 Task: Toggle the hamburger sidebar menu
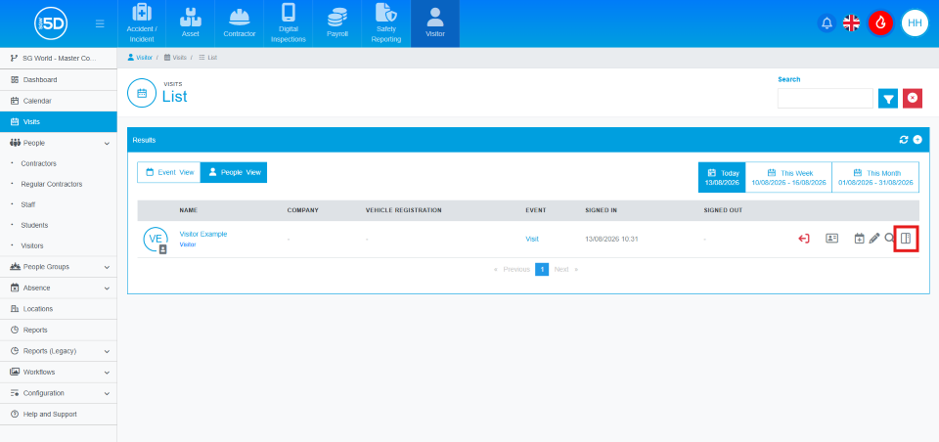tap(100, 24)
